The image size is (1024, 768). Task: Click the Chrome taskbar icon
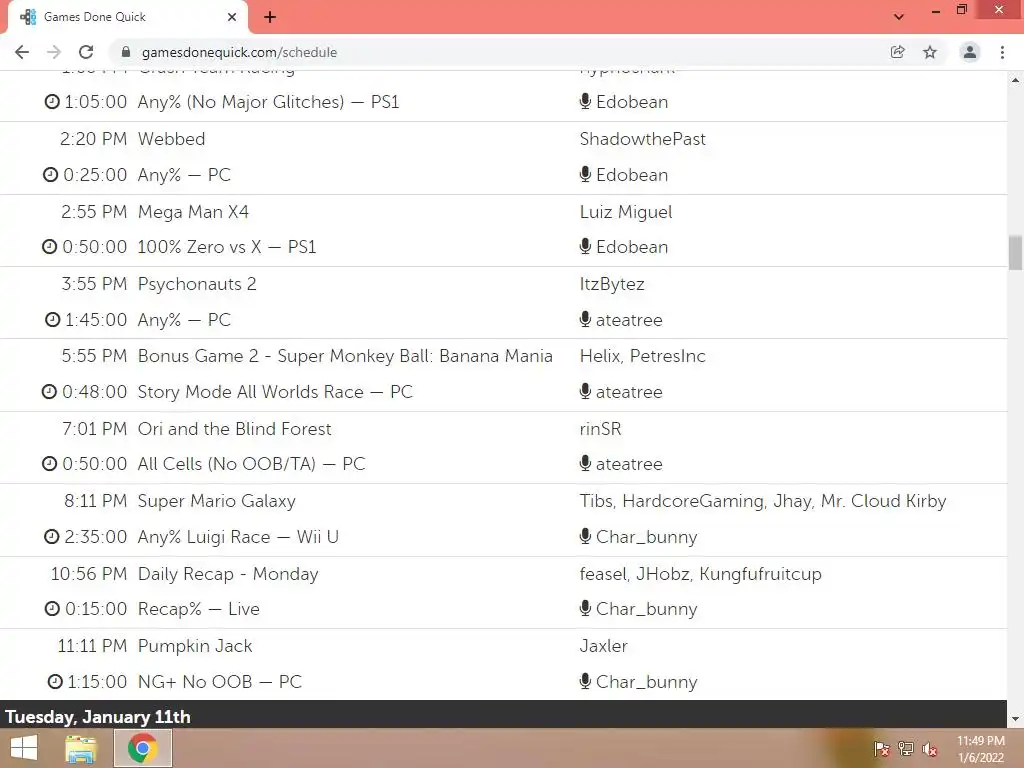click(143, 748)
